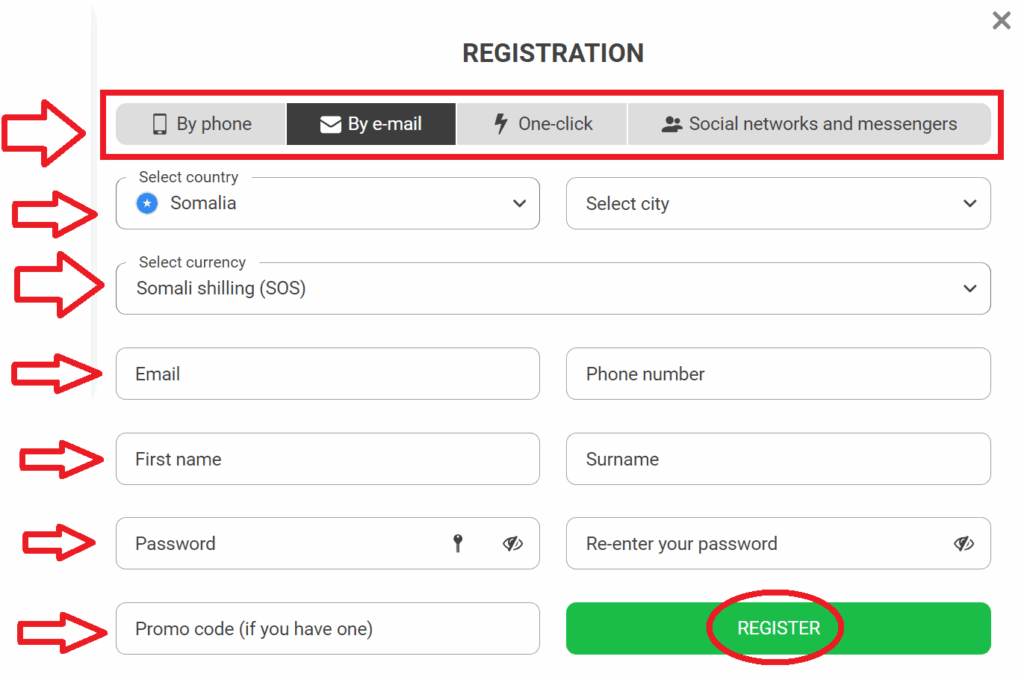This screenshot has height=680, width=1024.
Task: Click the Surname input field
Action: point(778,458)
